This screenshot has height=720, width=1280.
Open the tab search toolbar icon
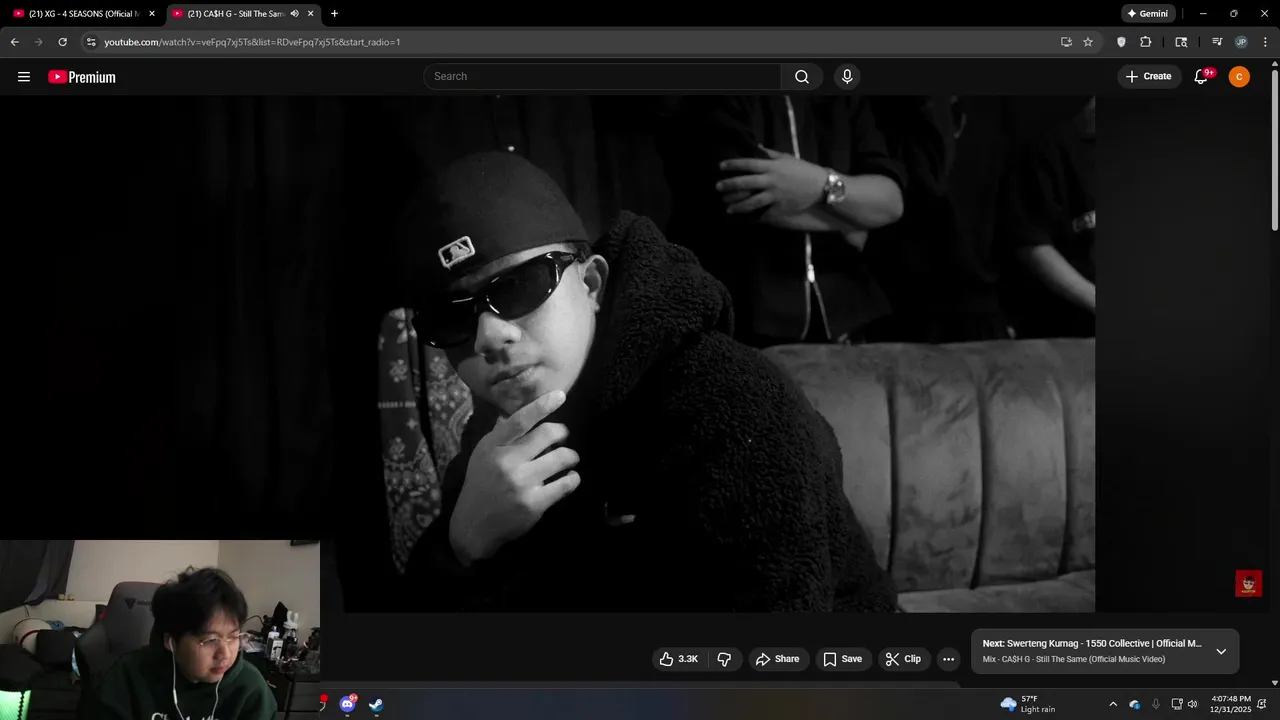1181,42
